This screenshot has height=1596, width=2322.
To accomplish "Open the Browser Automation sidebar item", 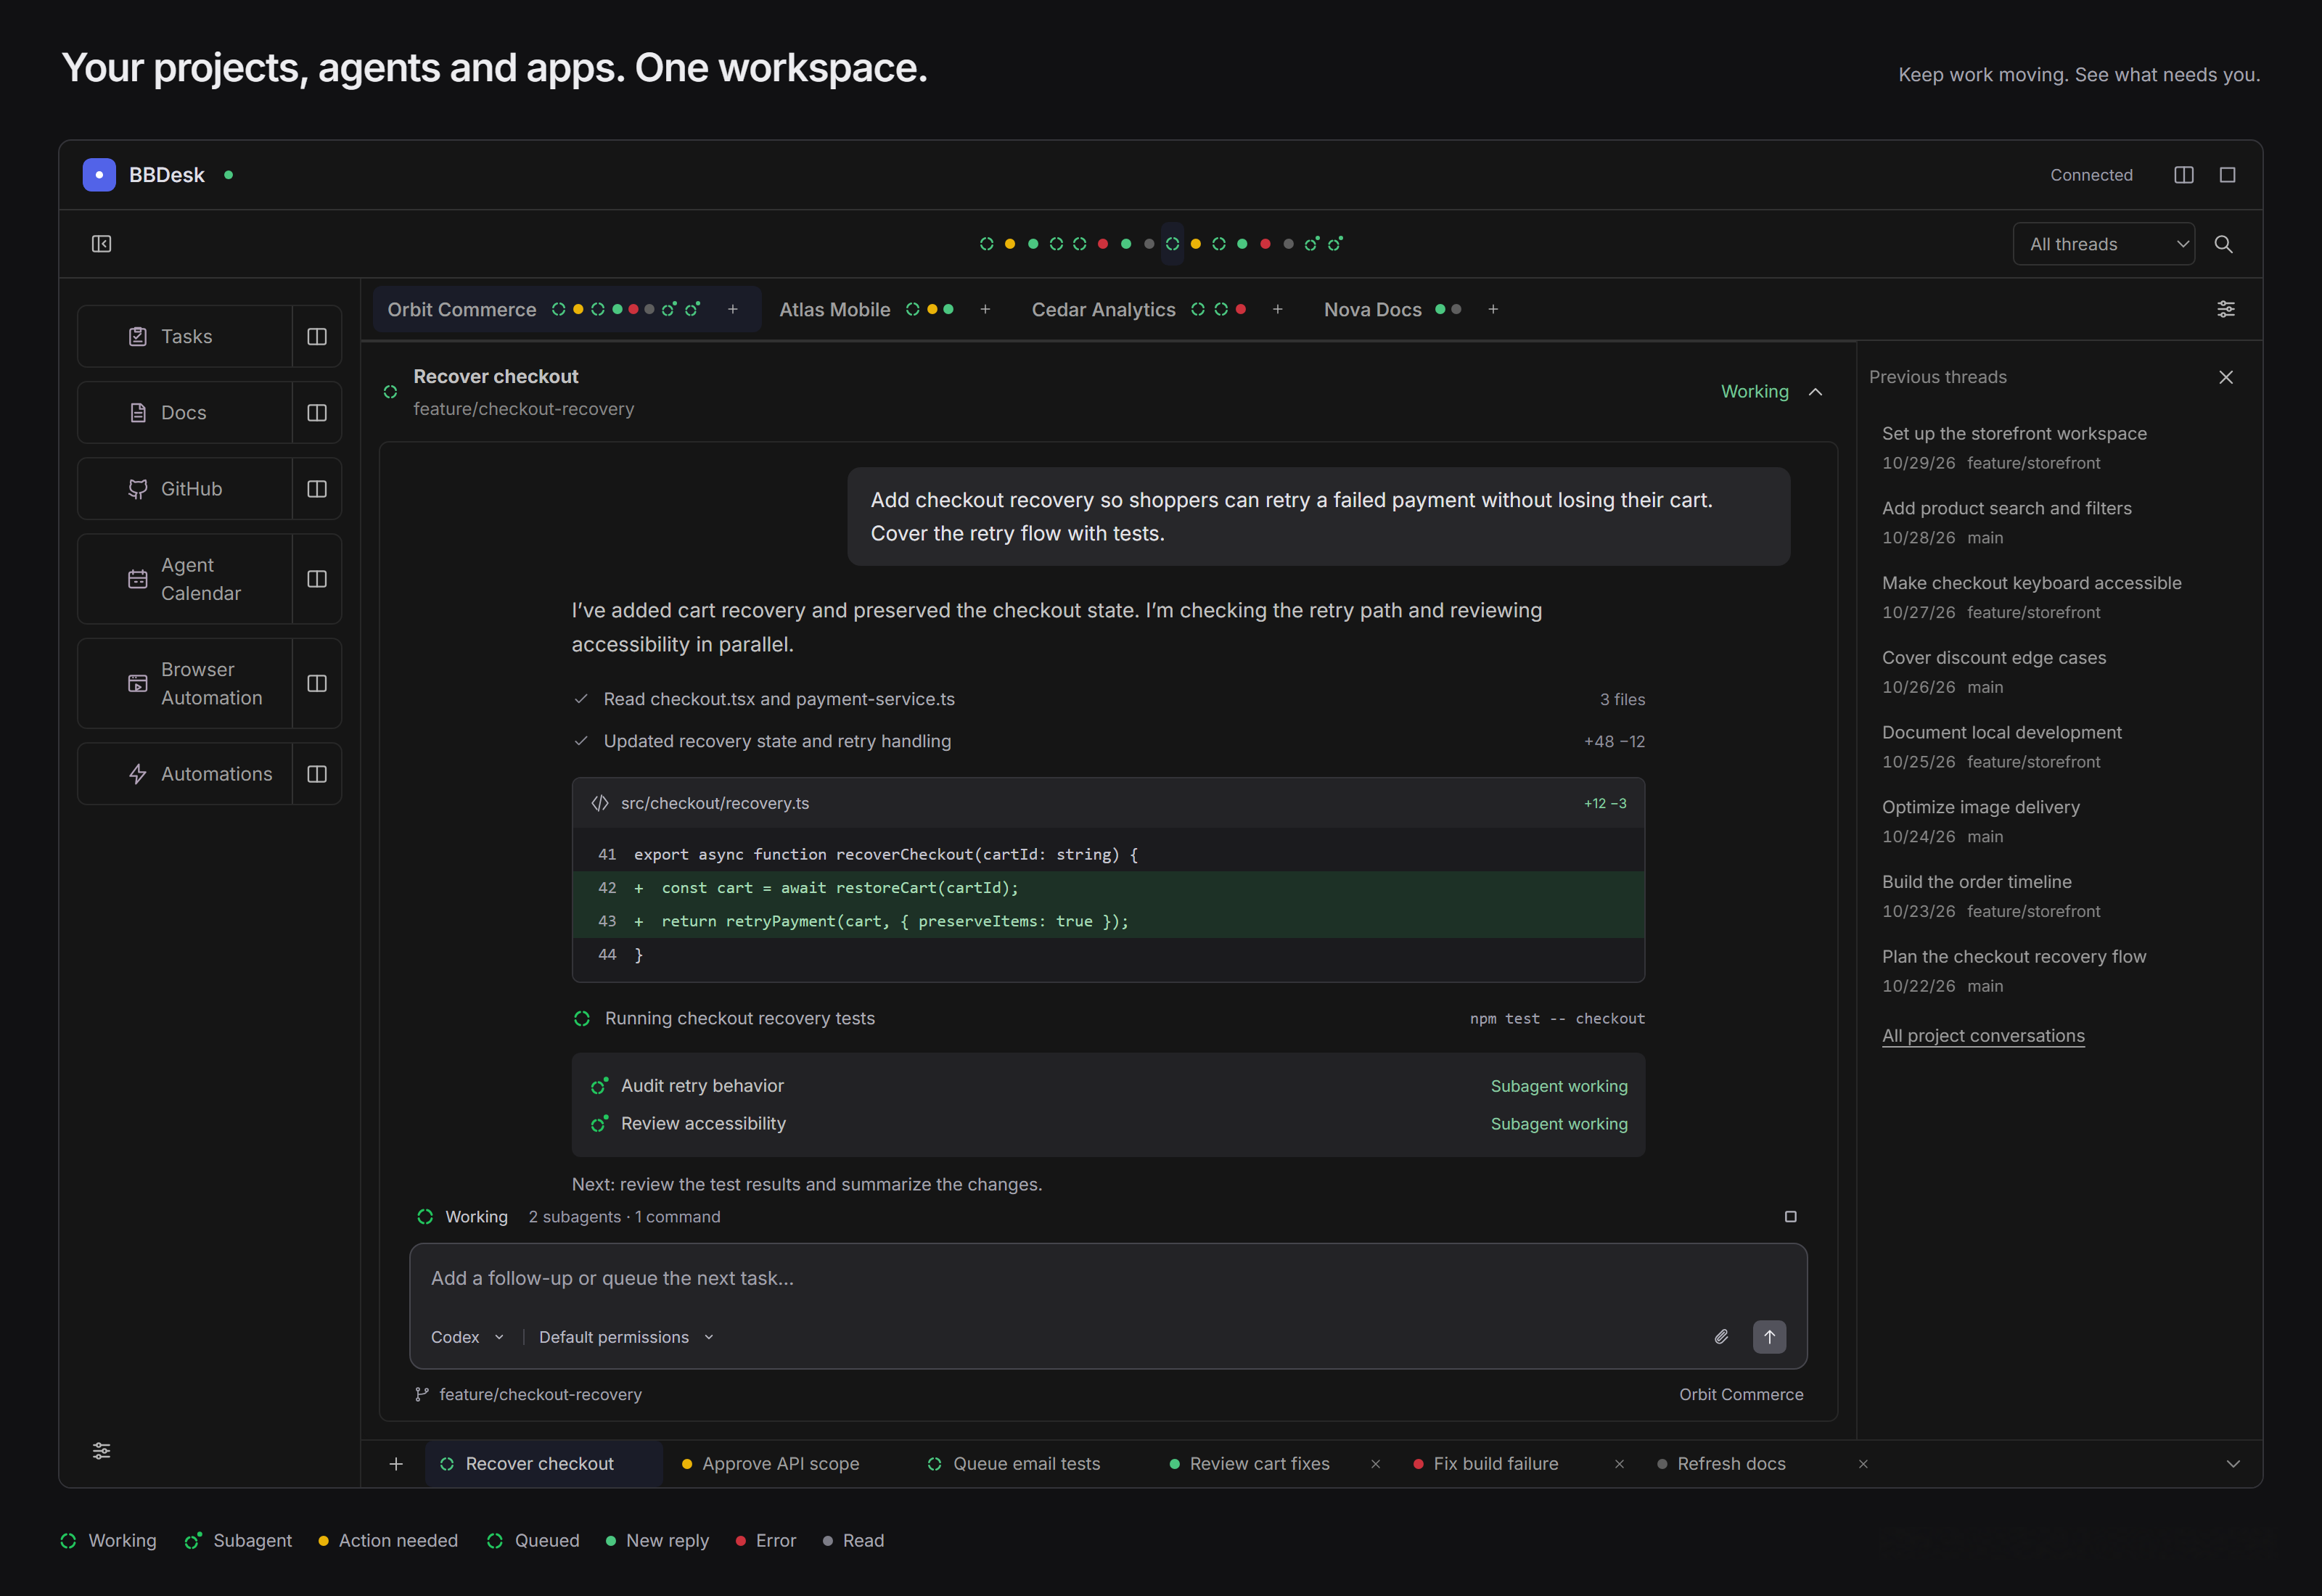I will click(185, 683).
